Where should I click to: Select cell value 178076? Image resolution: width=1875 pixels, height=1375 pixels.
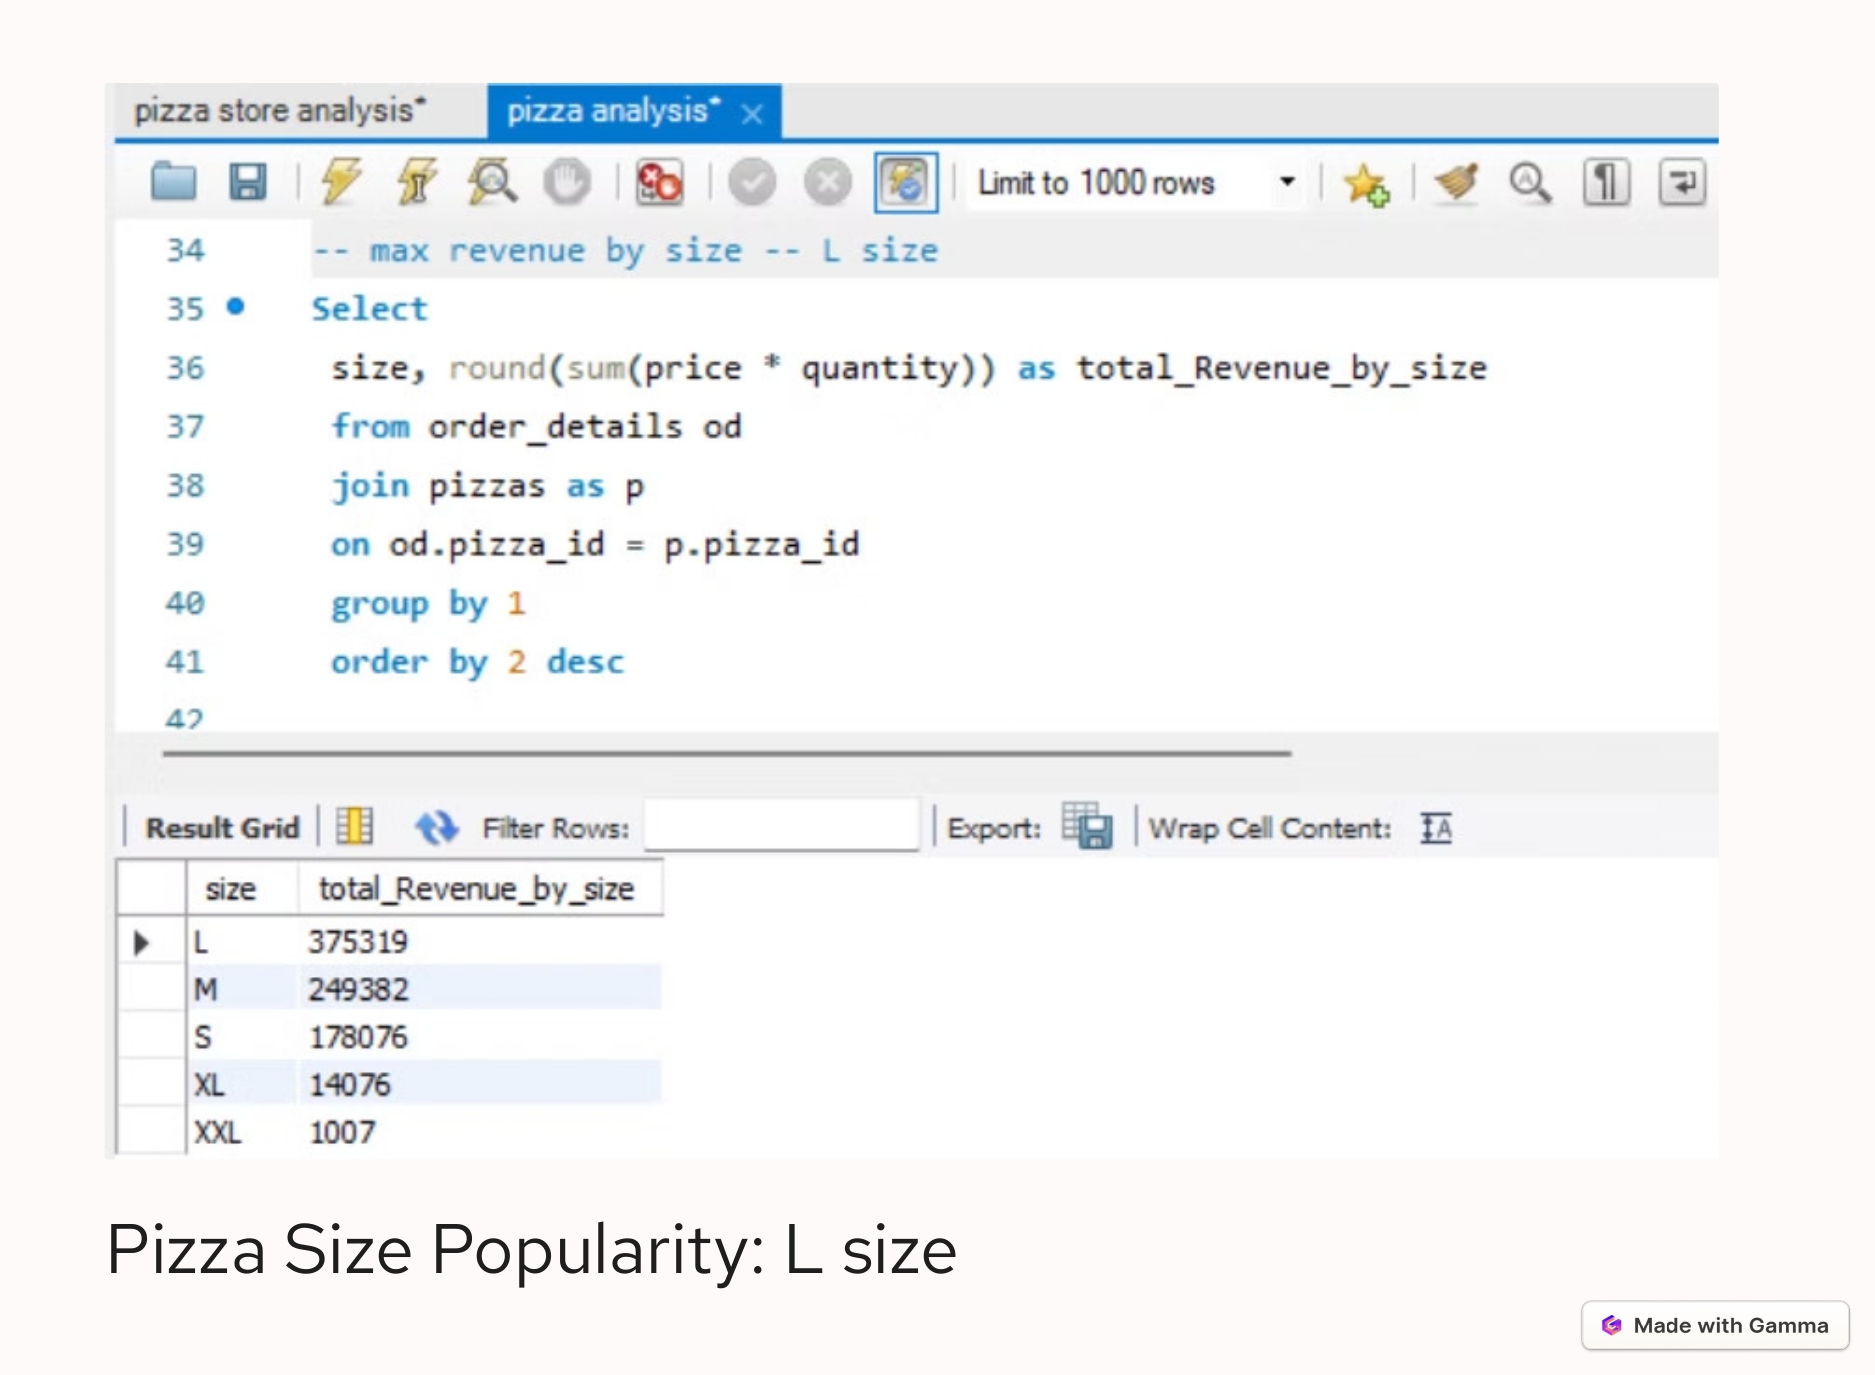pyautogui.click(x=358, y=1037)
